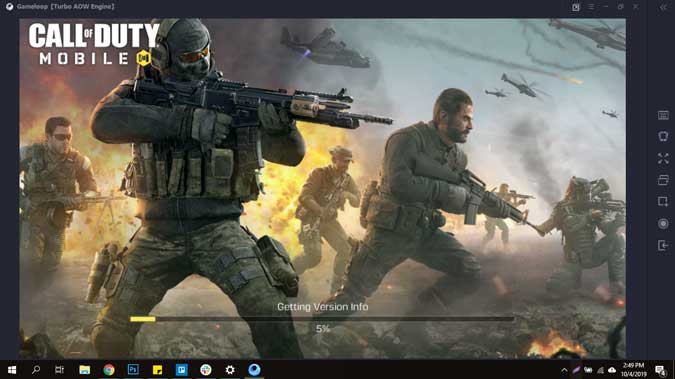Launch Google Chrome from the taskbar

(x=109, y=370)
